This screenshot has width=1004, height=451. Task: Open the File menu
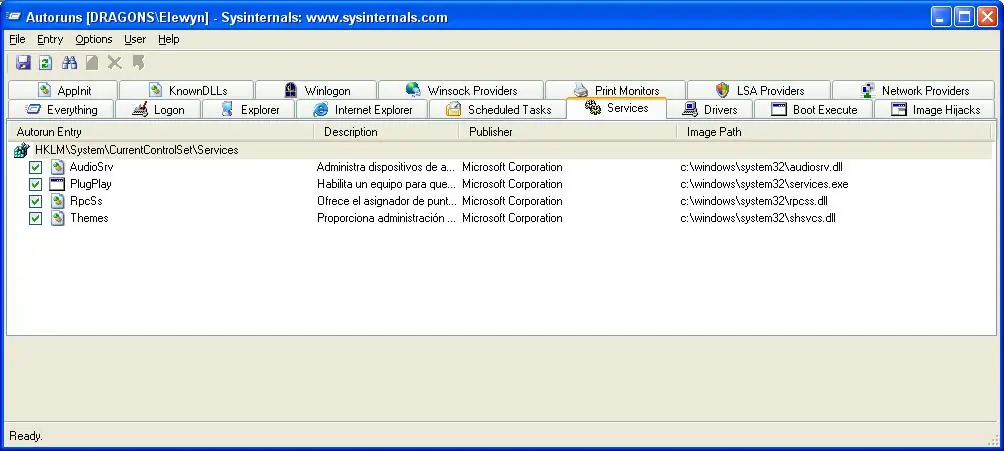click(17, 39)
